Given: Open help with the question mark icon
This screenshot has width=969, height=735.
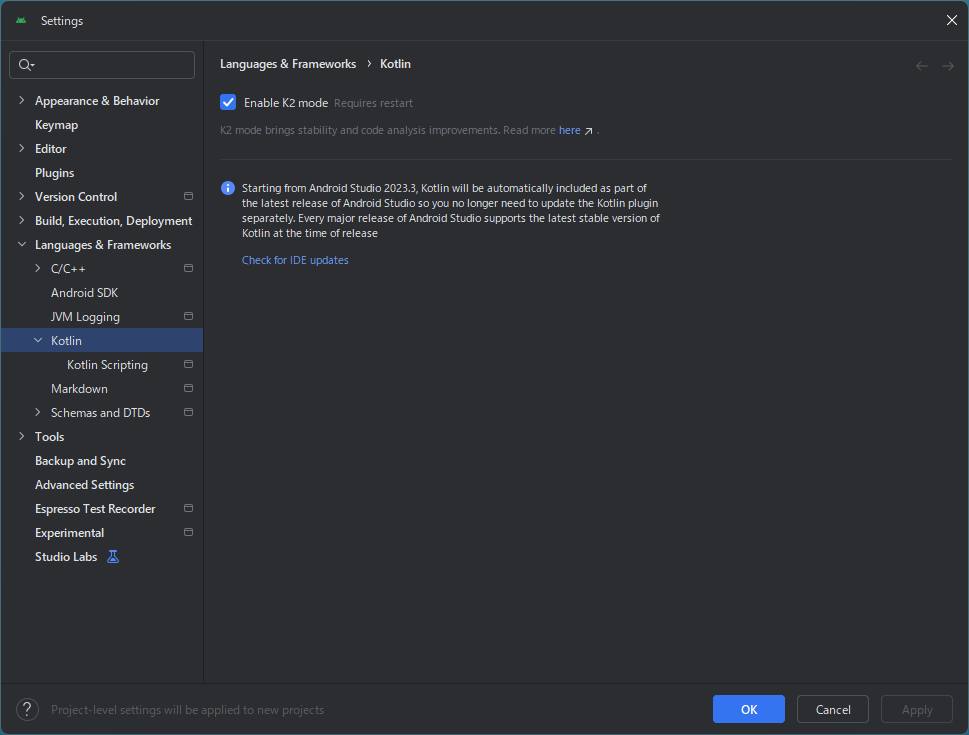Looking at the screenshot, I should (27, 710).
